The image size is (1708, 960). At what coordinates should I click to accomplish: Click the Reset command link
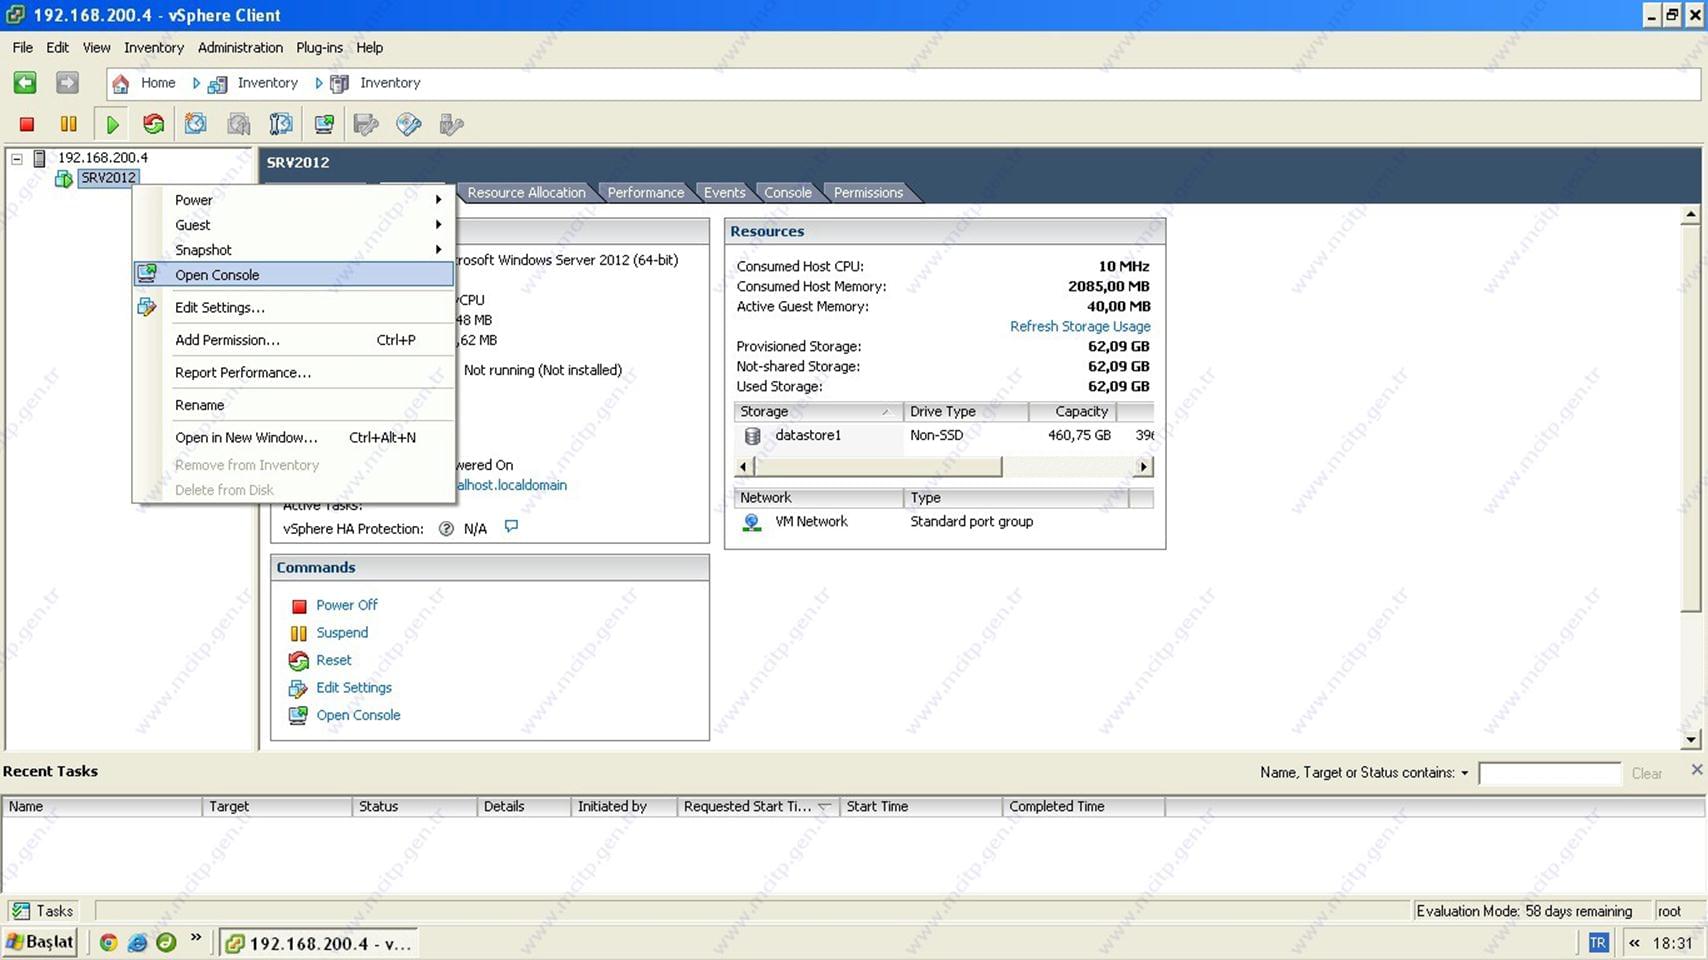point(334,660)
